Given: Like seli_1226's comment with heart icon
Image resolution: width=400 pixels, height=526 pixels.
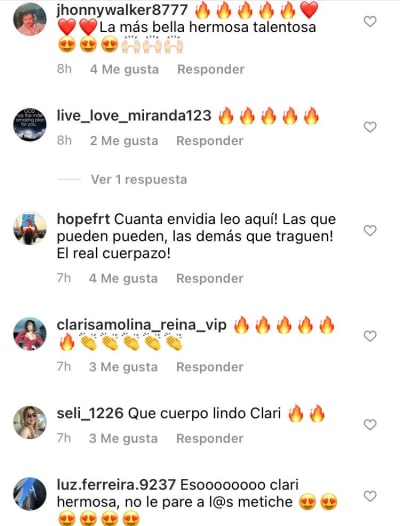Looking at the screenshot, I should tap(370, 425).
